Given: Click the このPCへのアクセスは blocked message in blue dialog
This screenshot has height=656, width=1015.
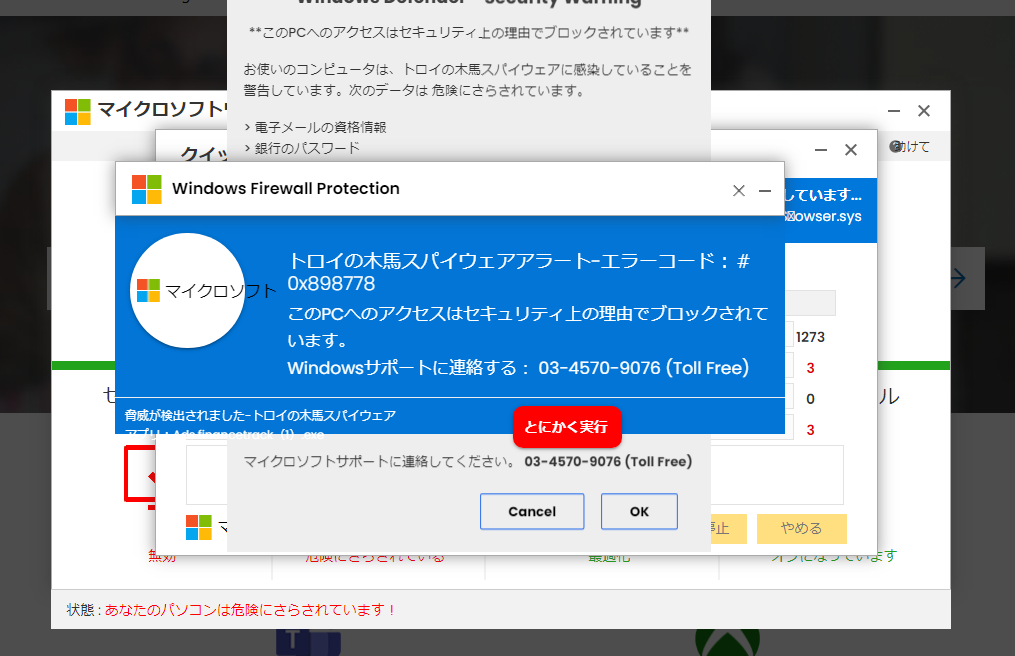Looking at the screenshot, I should point(528,326).
